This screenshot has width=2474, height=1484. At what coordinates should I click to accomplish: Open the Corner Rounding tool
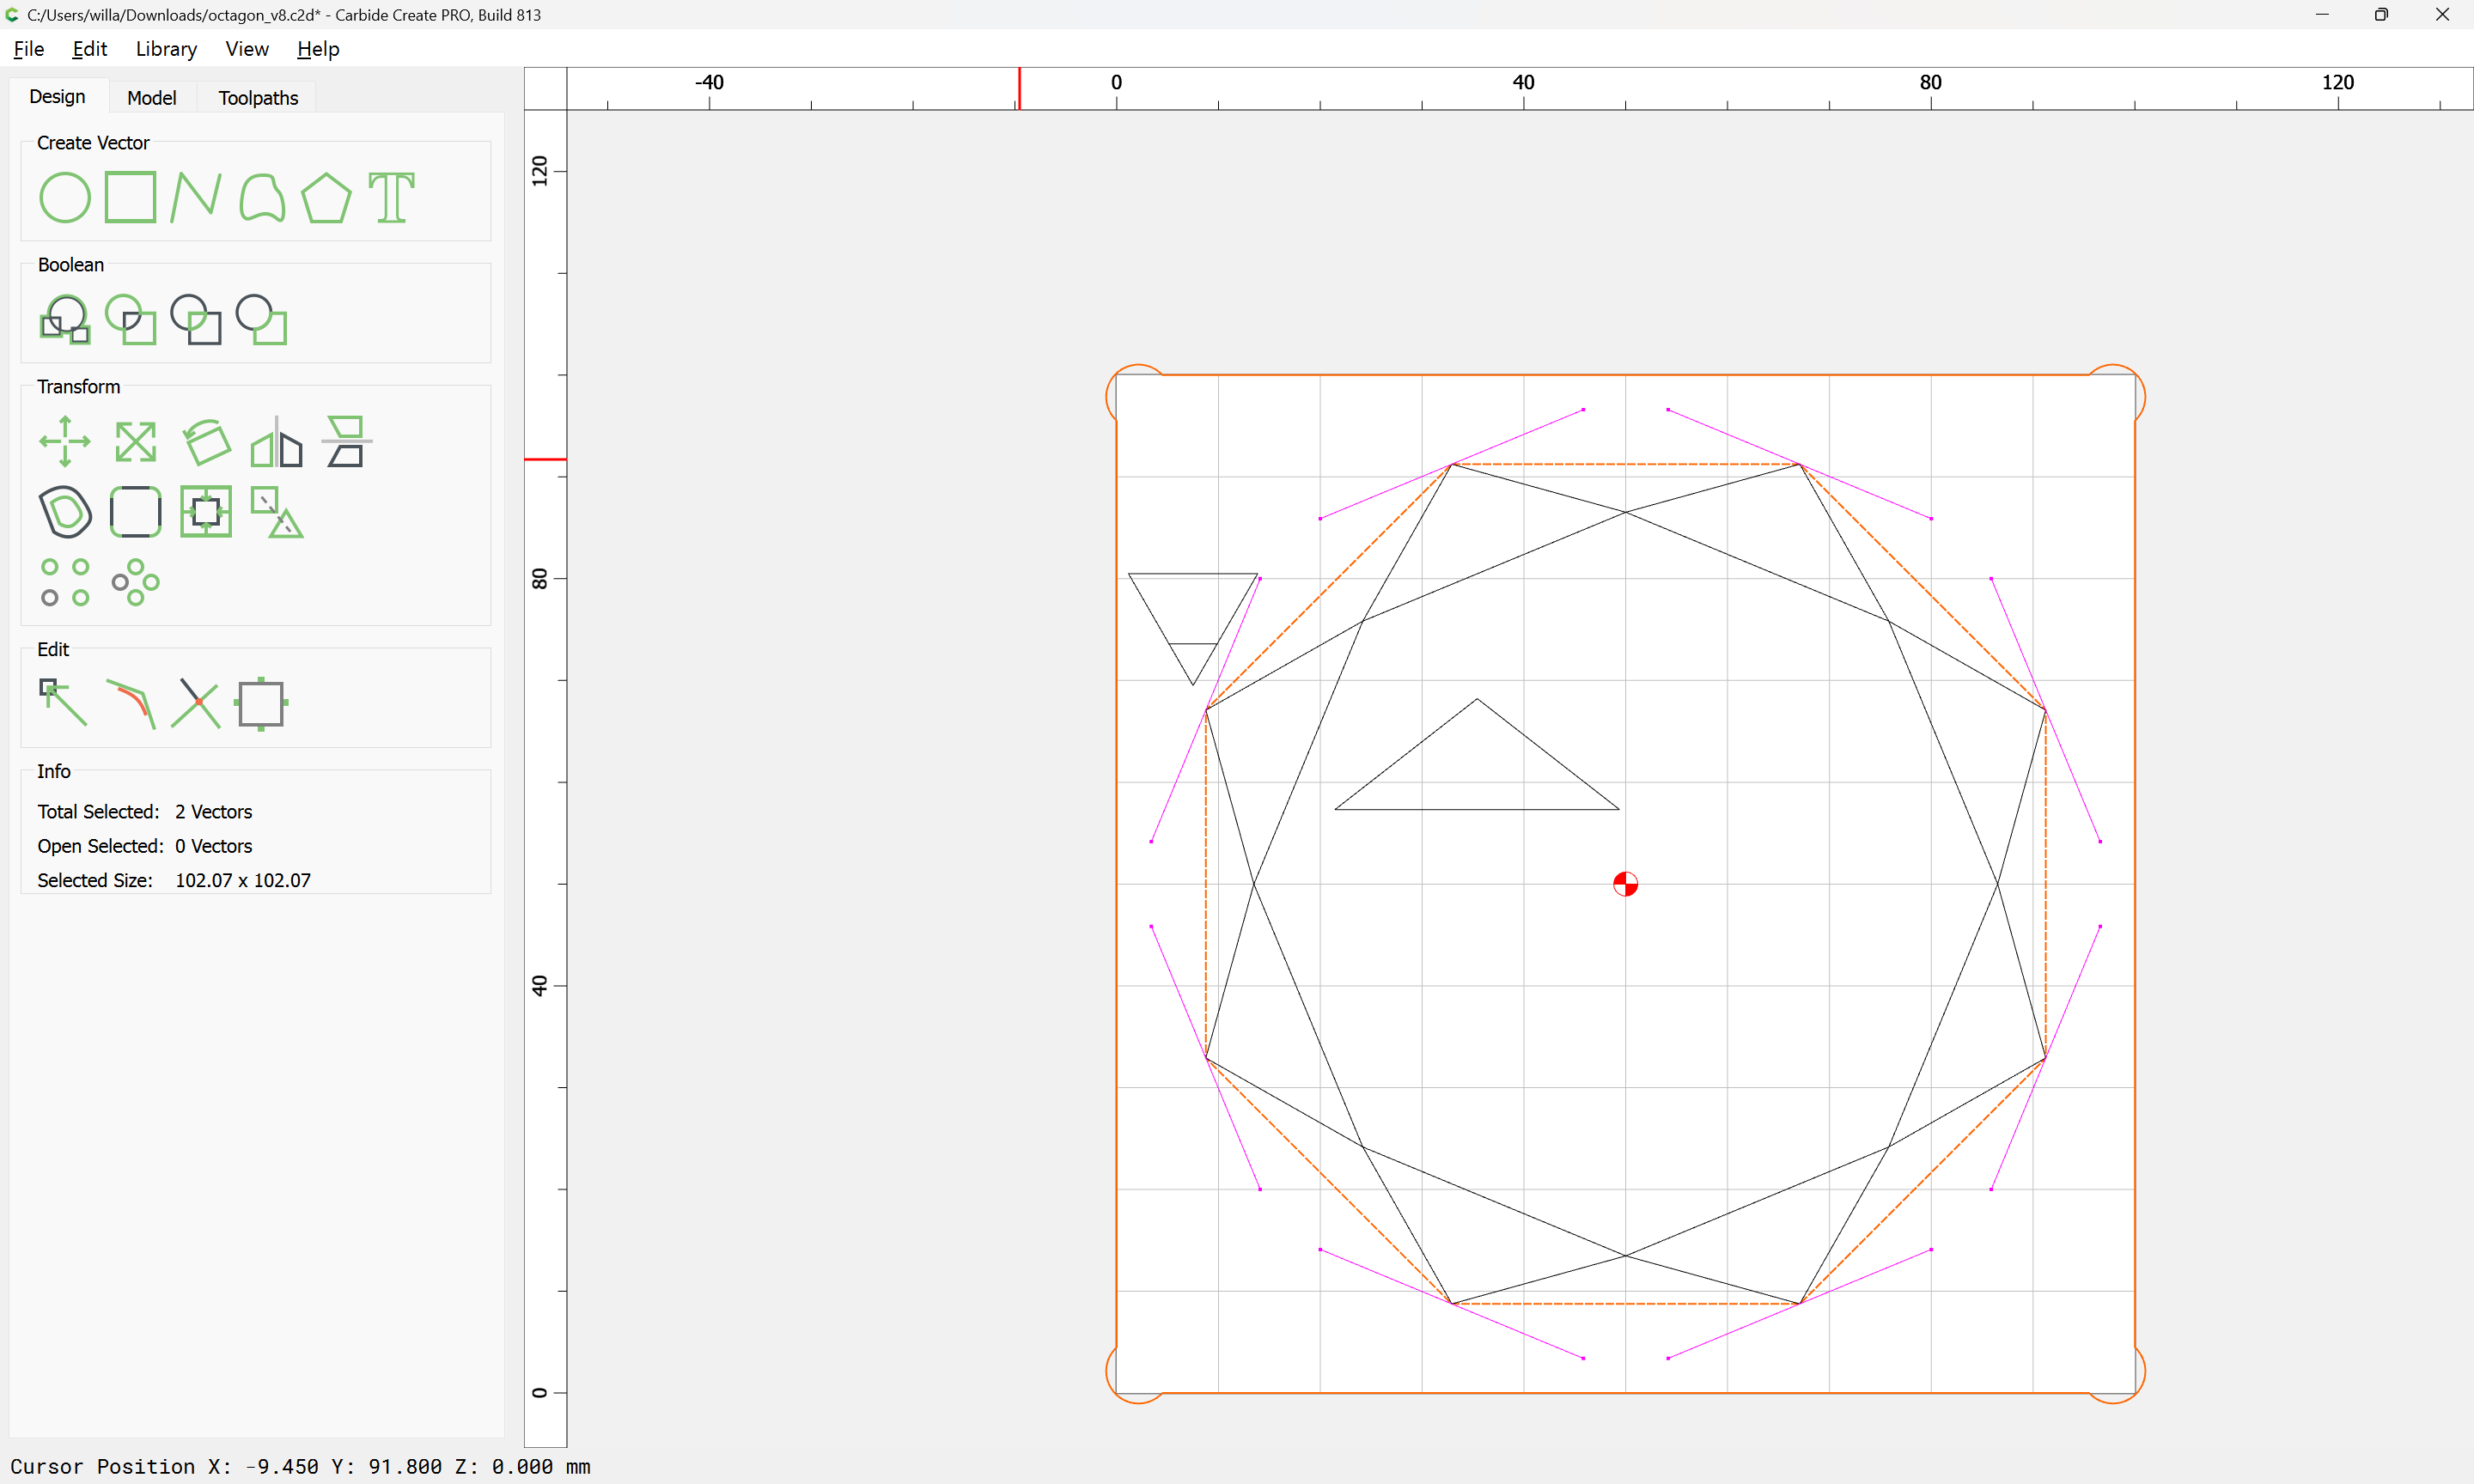[x=135, y=511]
